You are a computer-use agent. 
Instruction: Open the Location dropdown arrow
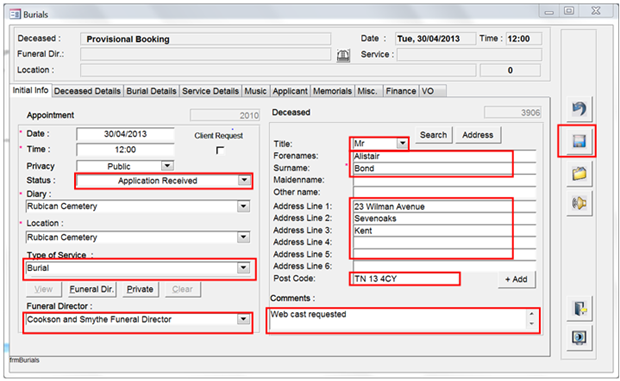pos(243,237)
